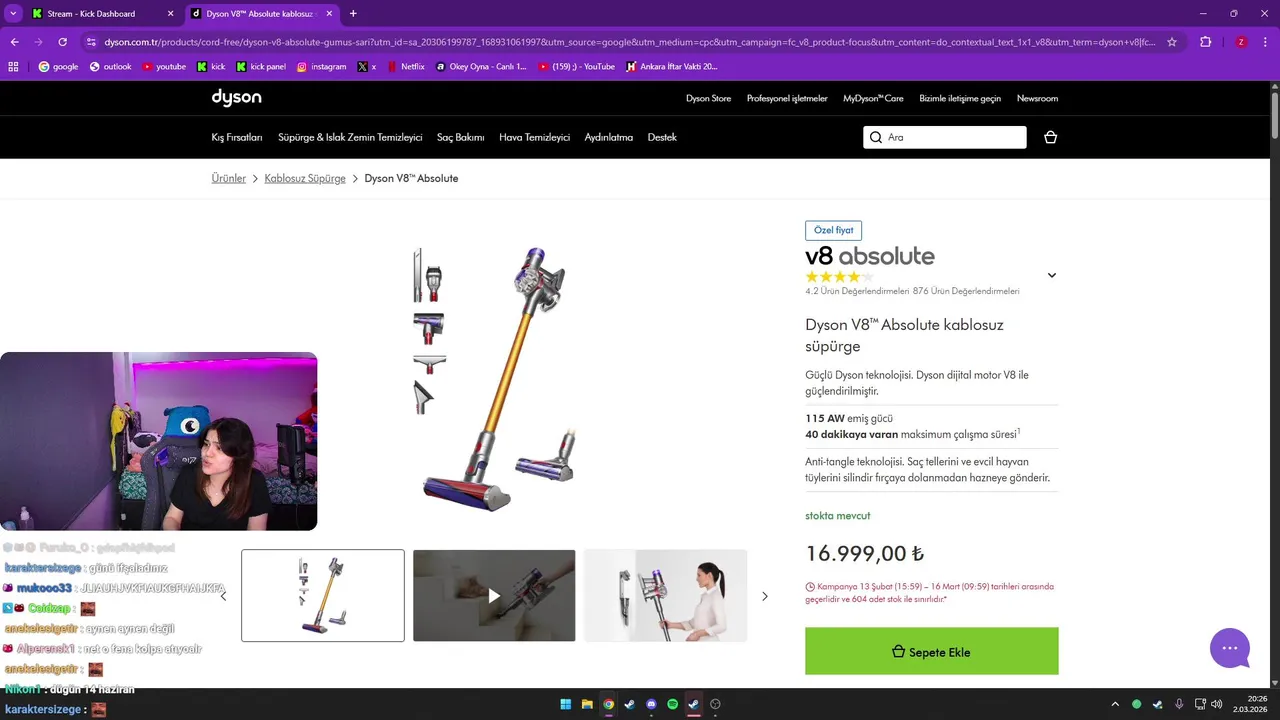Expand the v8 absolute chevron dropdown
Screen dimensions: 1280x720
pyautogui.click(x=1051, y=275)
